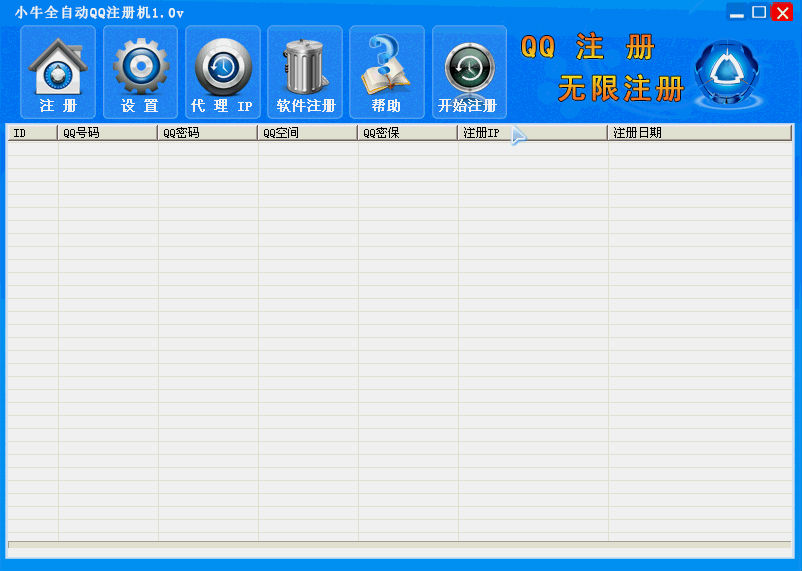Screen dimensions: 802x571
Task: Click the horizontal scrollbar below the table
Action: click(x=400, y=546)
